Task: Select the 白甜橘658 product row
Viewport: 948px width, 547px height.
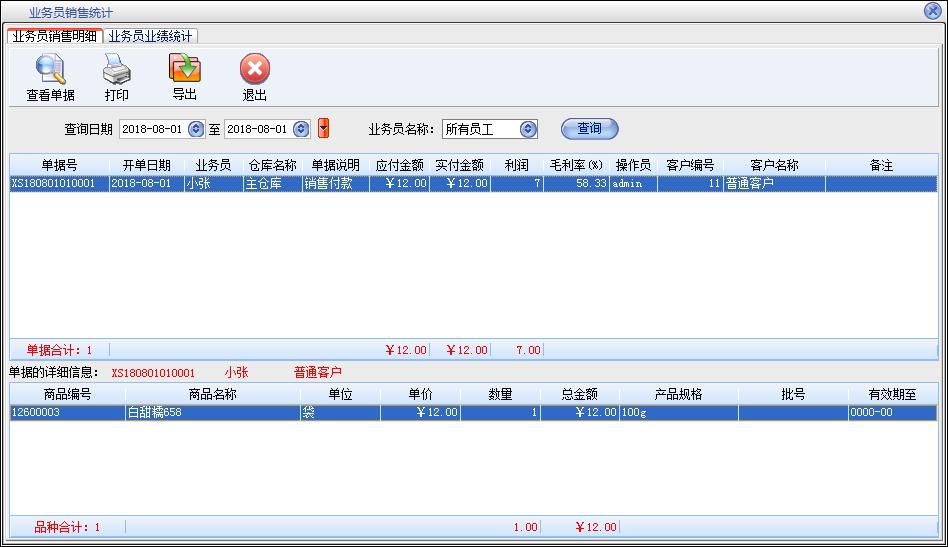Action: [212, 412]
